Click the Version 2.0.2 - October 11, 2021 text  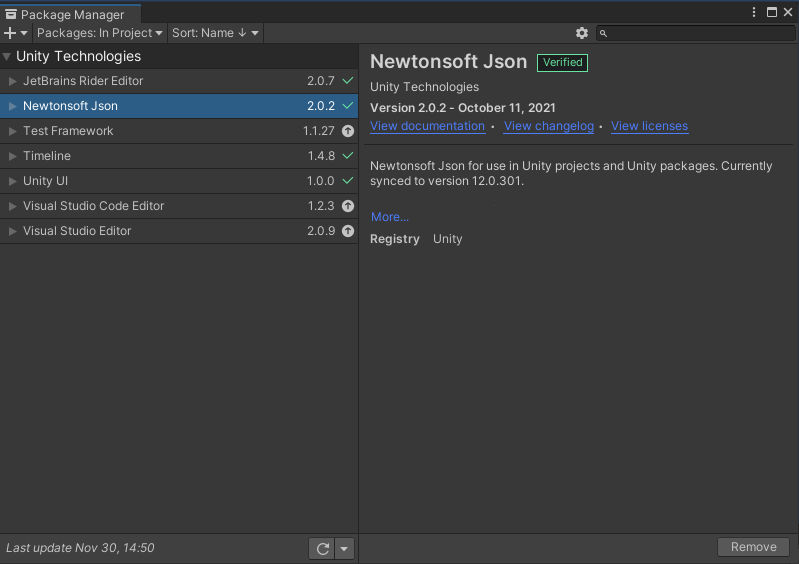463,108
